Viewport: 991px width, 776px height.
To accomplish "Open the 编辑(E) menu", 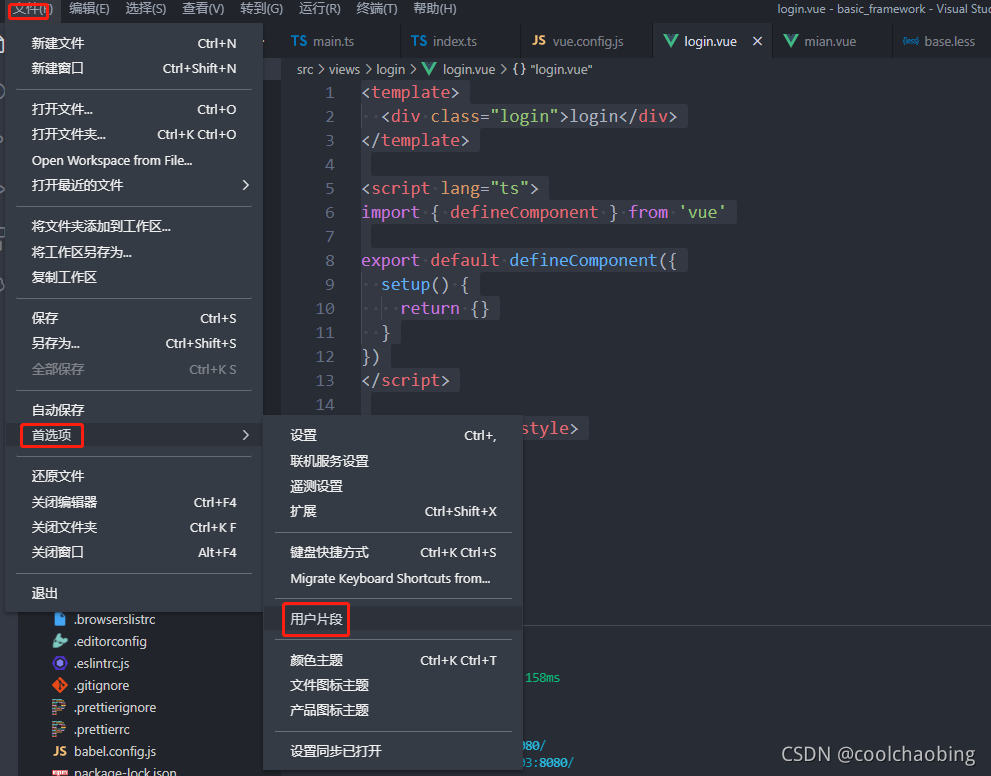I will 89,9.
